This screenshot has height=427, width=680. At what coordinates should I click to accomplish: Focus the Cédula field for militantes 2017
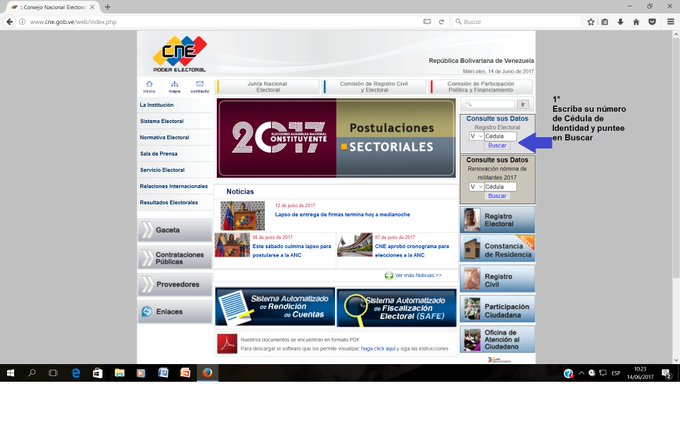point(500,187)
